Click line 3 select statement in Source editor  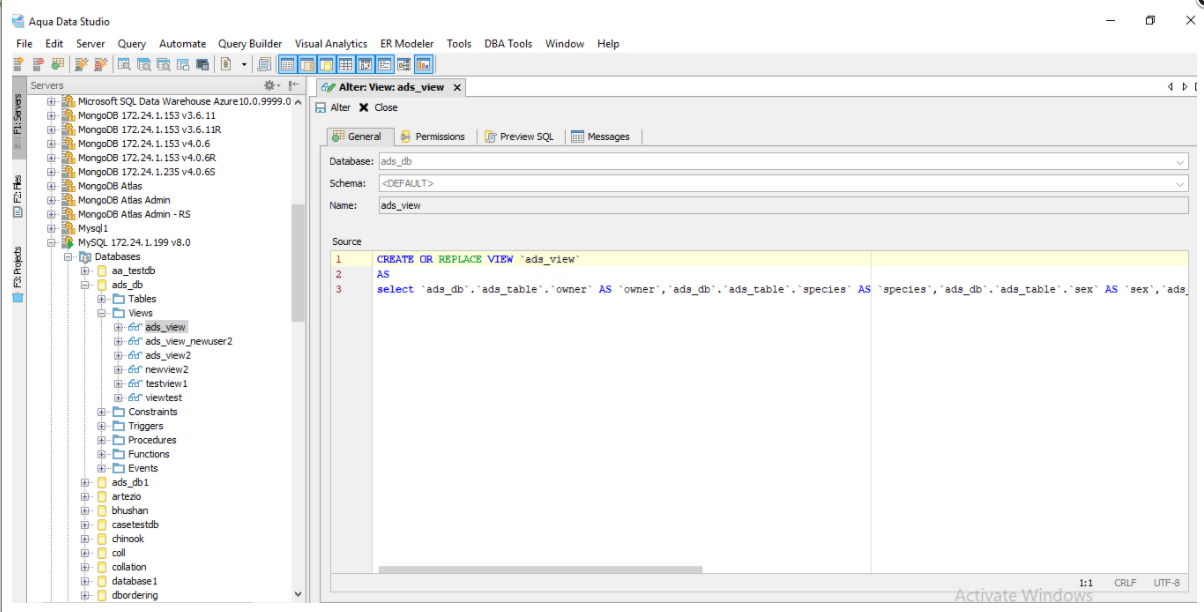(x=780, y=289)
